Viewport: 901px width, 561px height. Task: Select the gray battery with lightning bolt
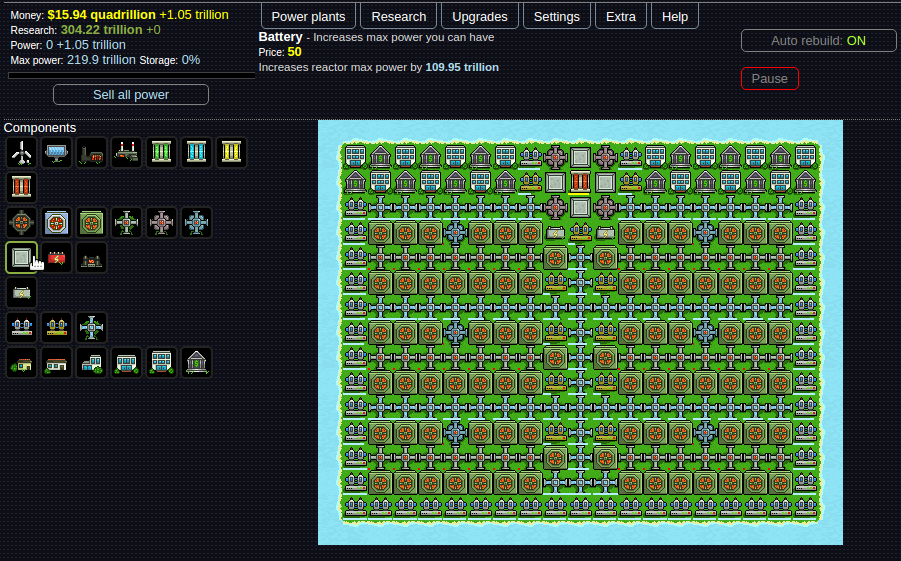pos(22,293)
